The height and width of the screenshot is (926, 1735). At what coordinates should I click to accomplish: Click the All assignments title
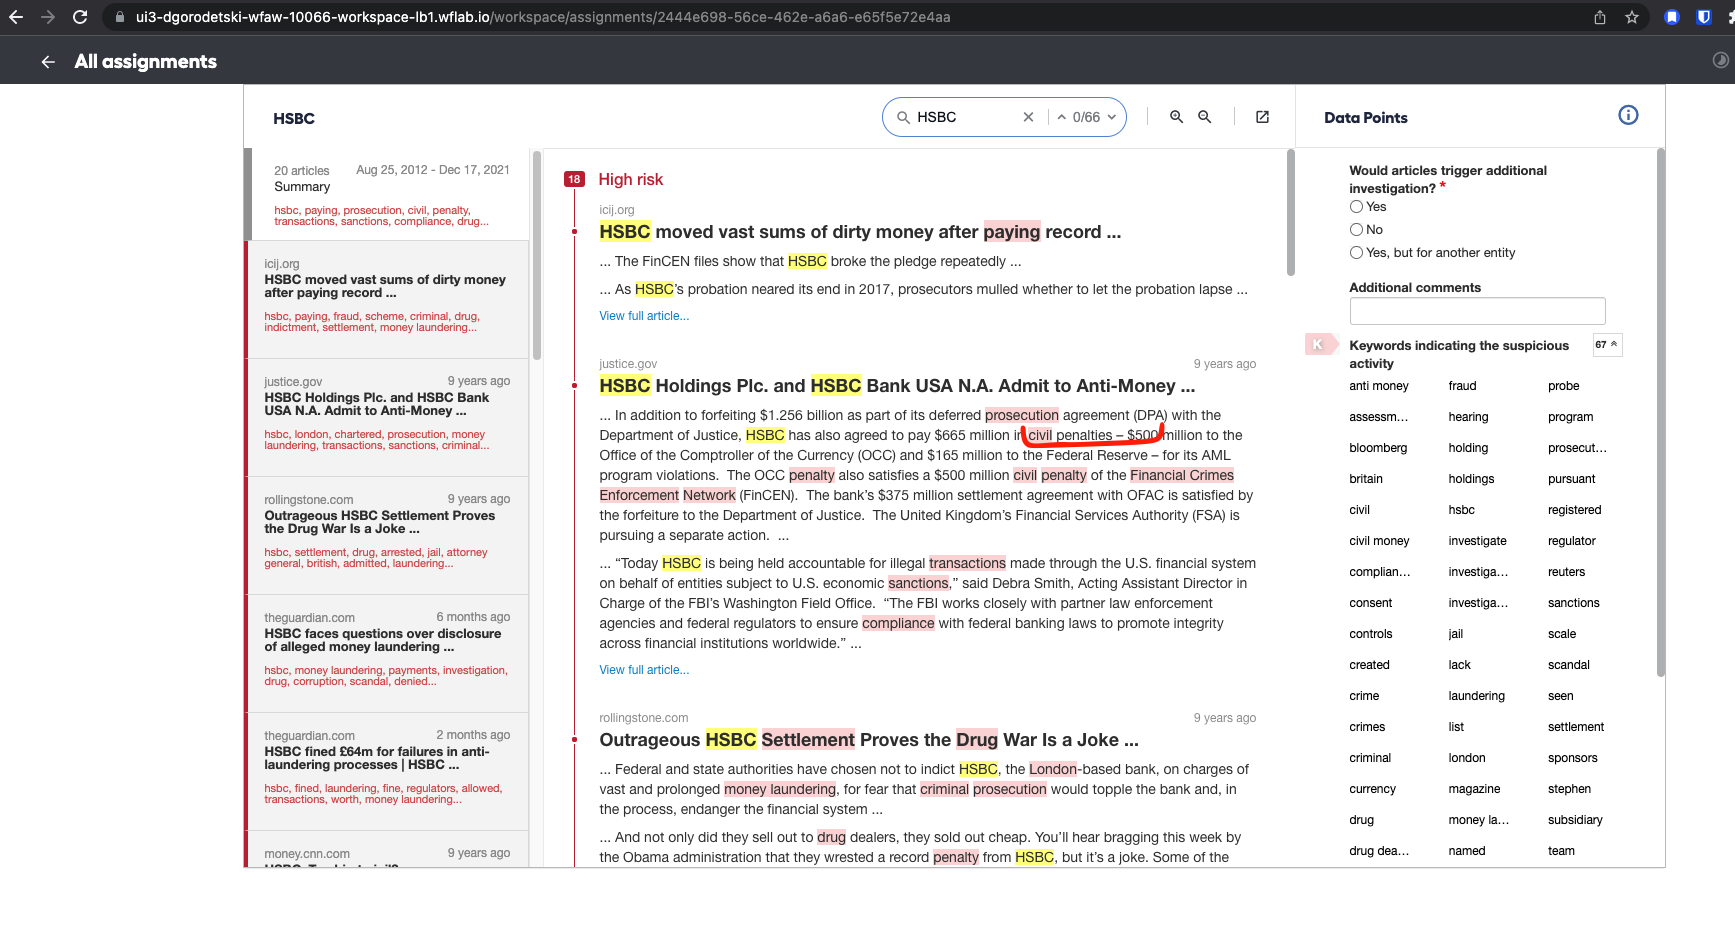pos(146,62)
